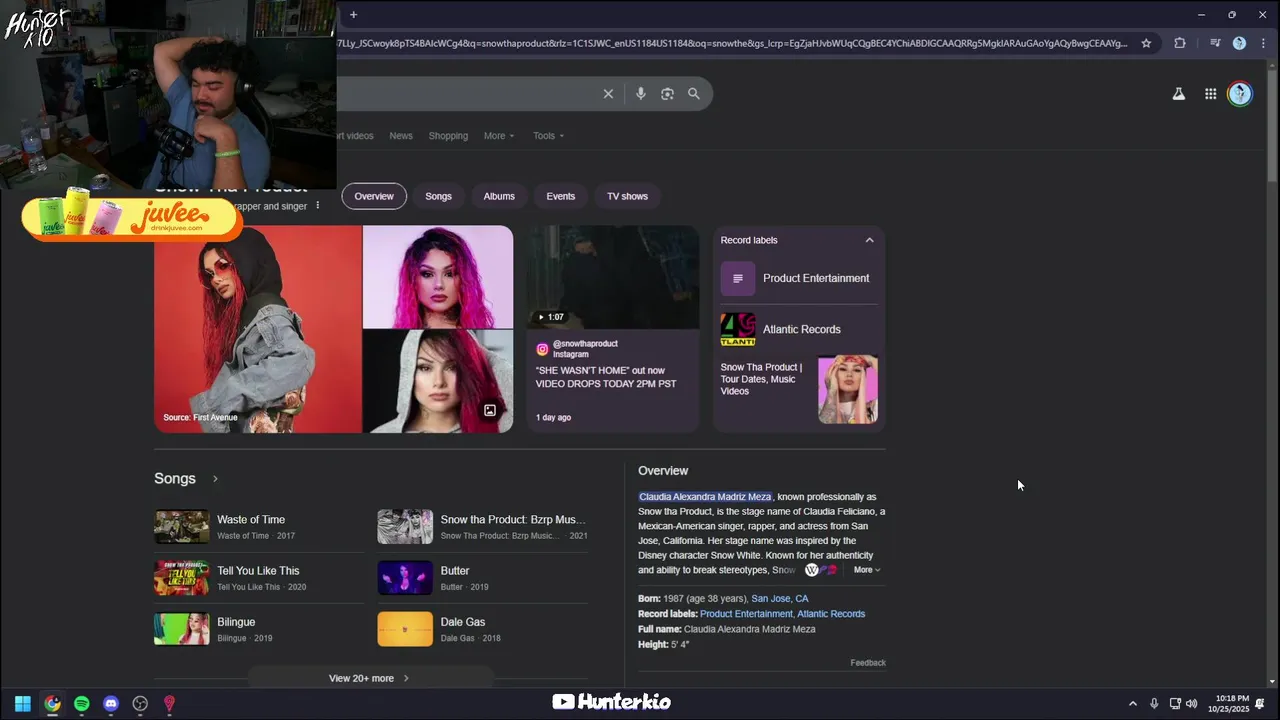Open Spotify from taskbar

[x=82, y=704]
